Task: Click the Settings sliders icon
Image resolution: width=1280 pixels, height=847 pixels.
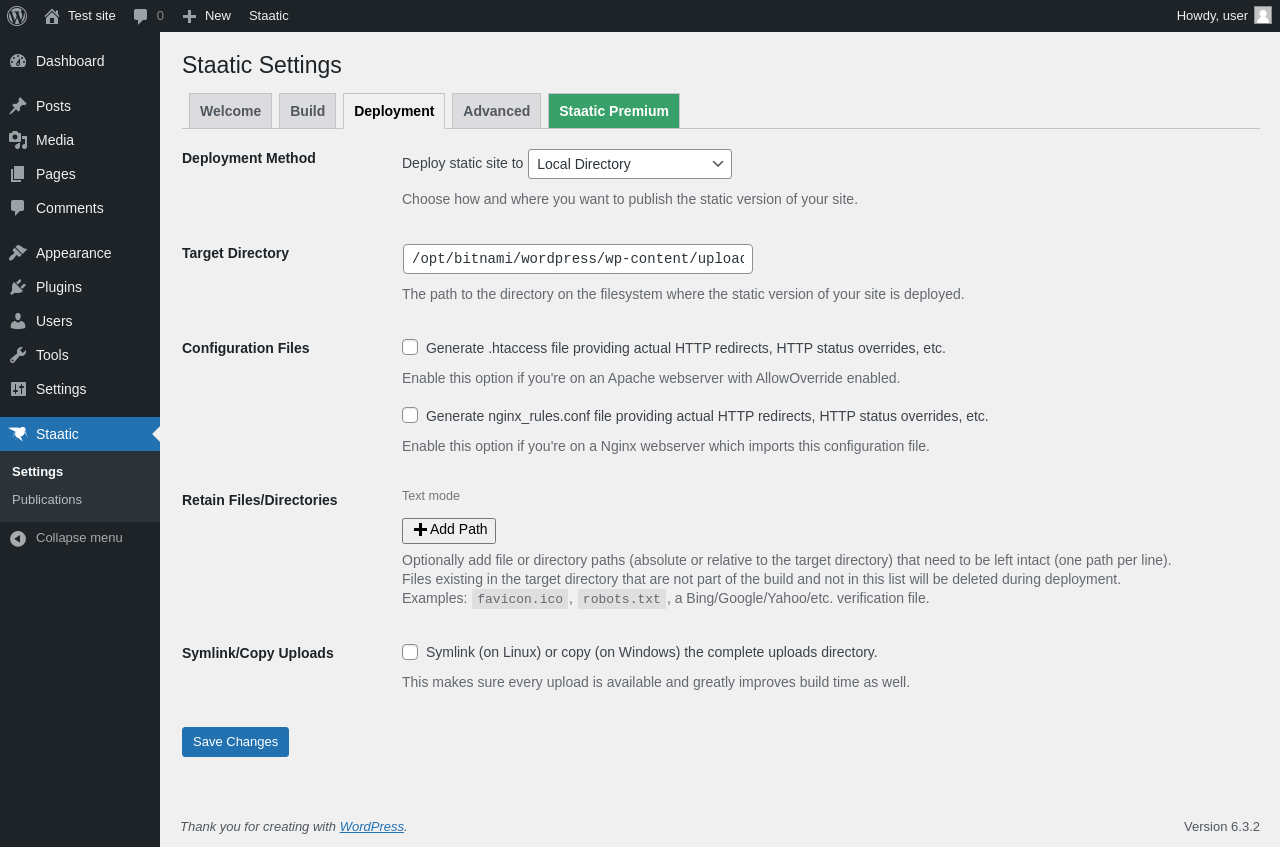Action: 18,389
